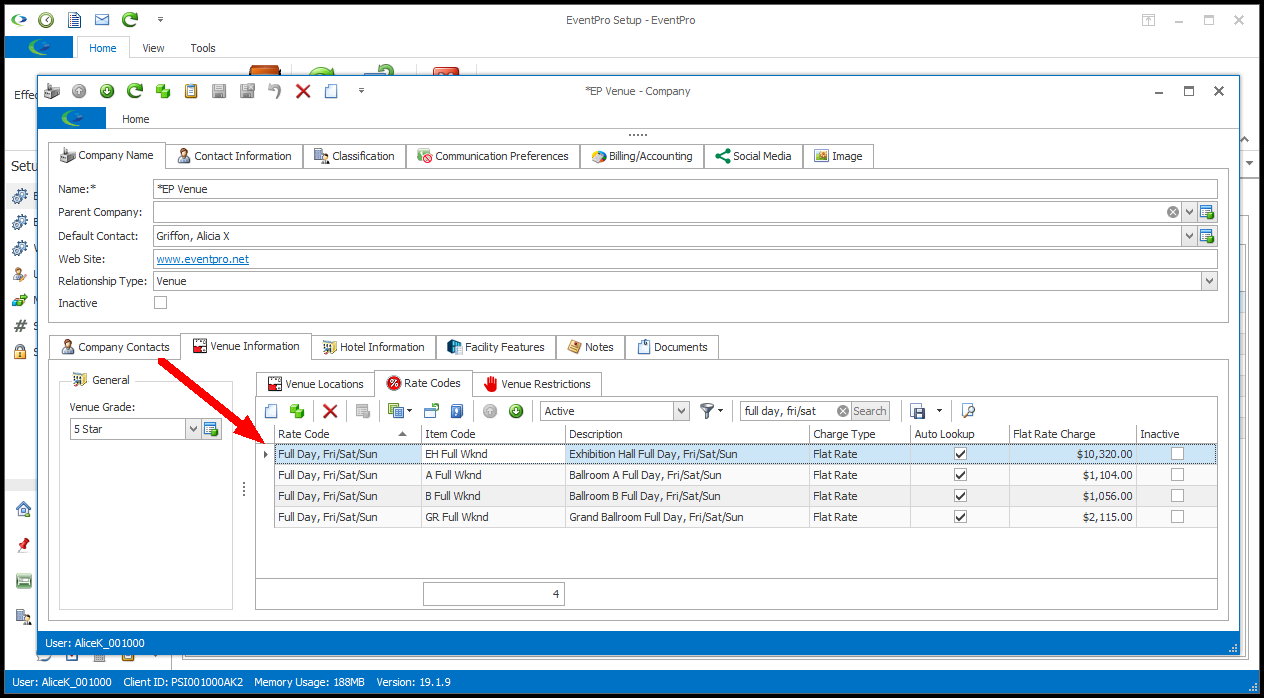Follow the www.eventpro.net web site link
1264x698 pixels.
pyautogui.click(x=203, y=259)
